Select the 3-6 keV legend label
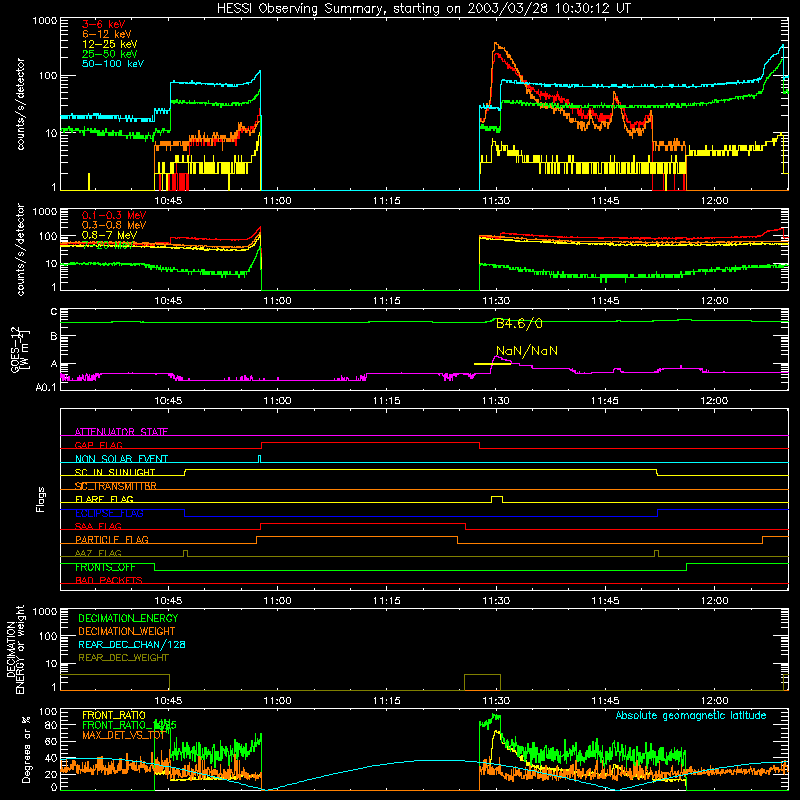This screenshot has width=800, height=800. point(104,24)
